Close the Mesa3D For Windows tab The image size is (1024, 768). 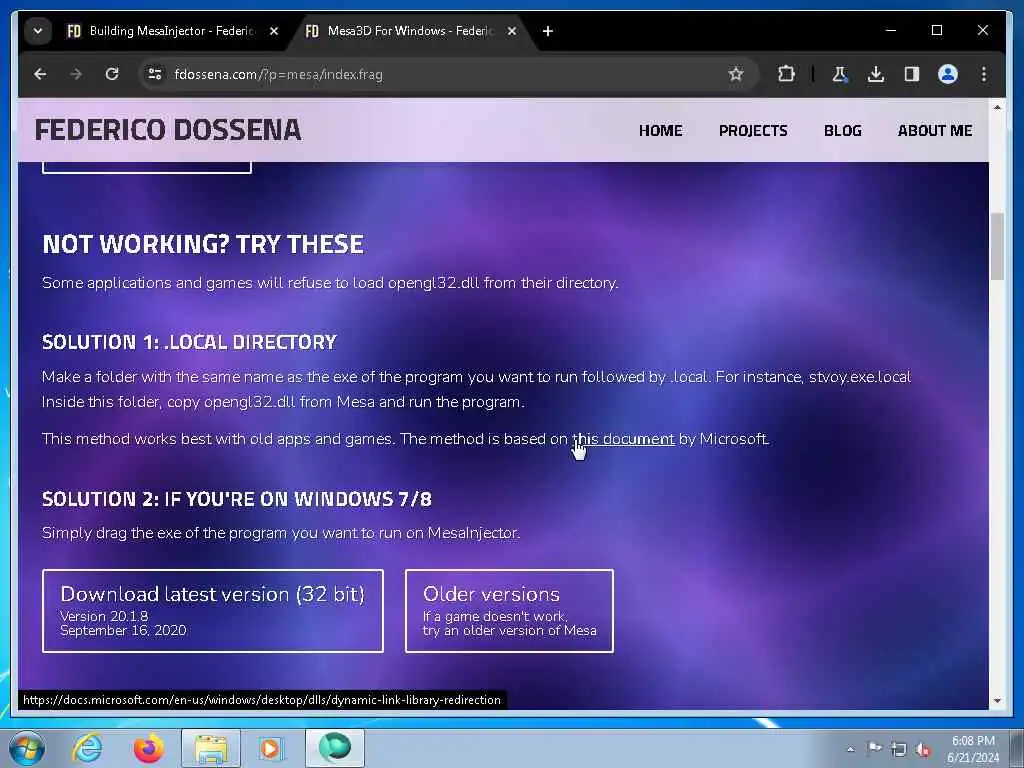(x=512, y=31)
